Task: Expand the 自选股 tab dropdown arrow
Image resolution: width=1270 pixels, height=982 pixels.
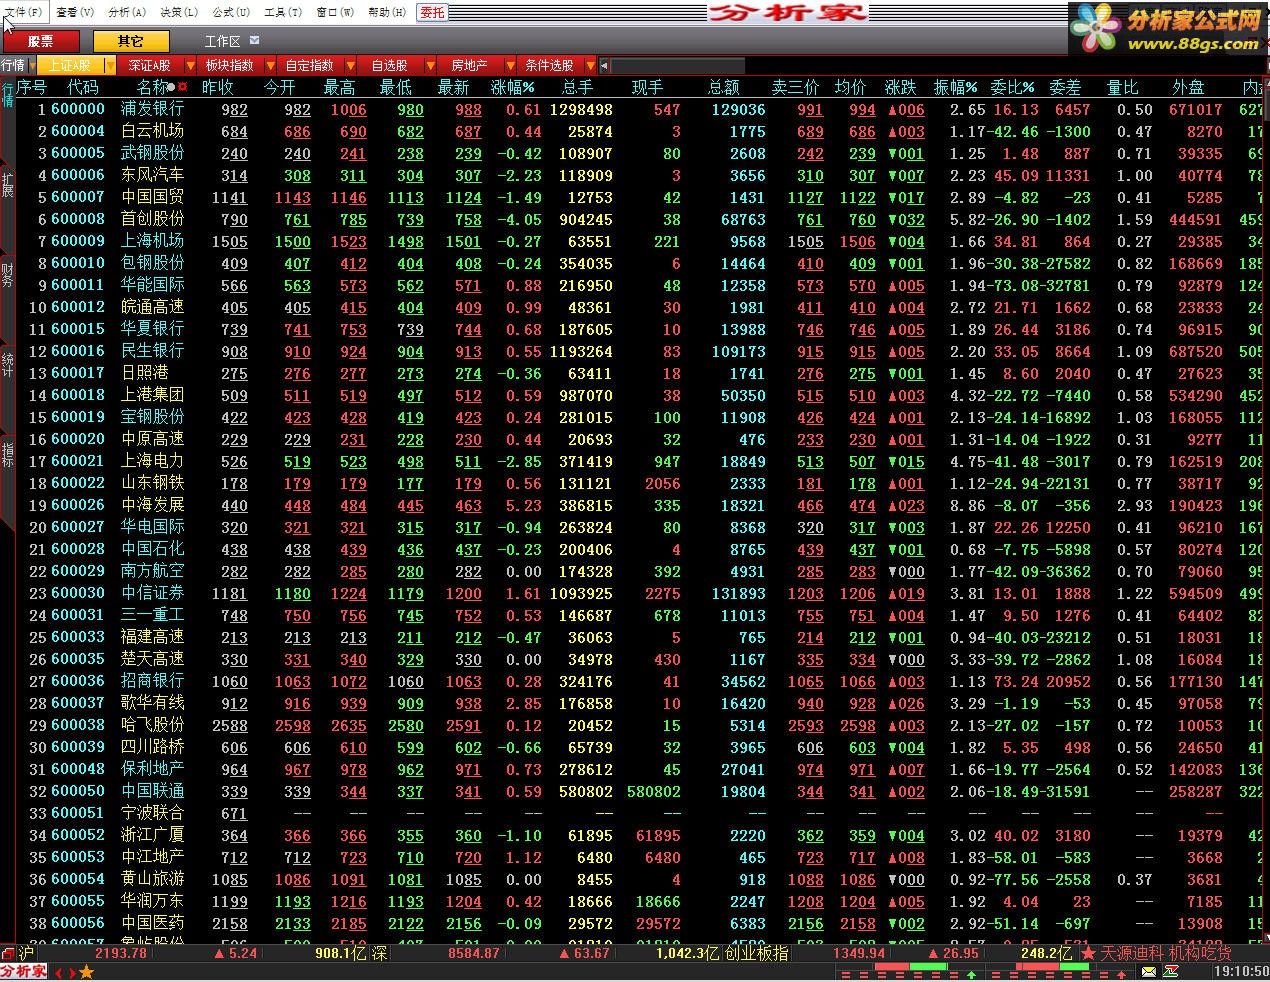Action: coord(431,66)
